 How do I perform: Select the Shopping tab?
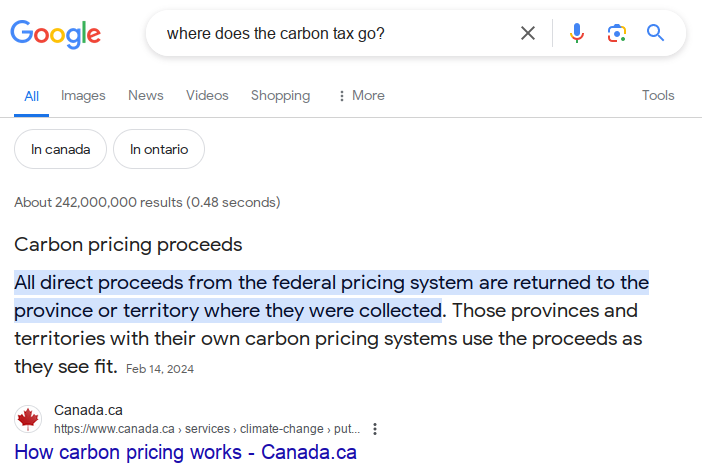(280, 96)
